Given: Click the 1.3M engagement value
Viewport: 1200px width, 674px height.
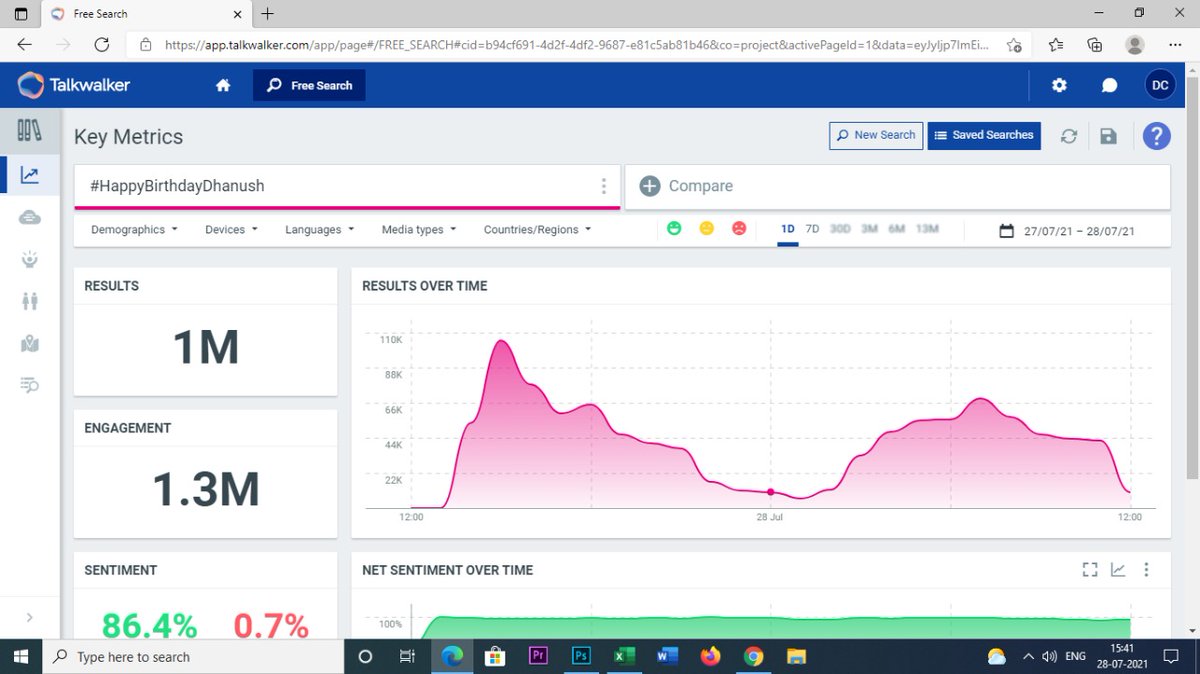Looking at the screenshot, I should pyautogui.click(x=206, y=490).
